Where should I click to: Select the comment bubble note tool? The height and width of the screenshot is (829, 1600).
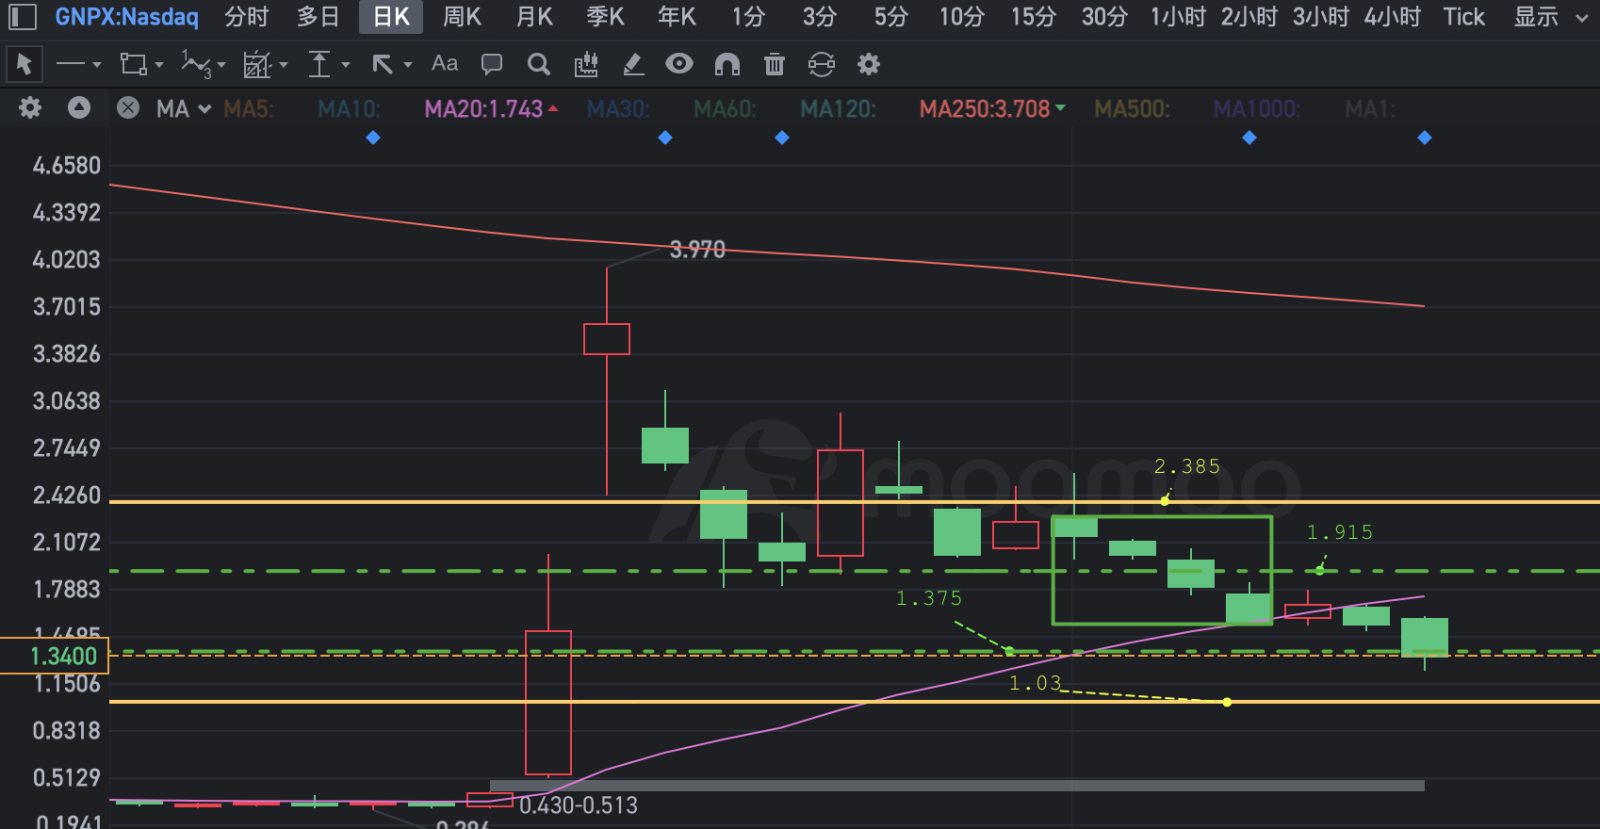492,65
